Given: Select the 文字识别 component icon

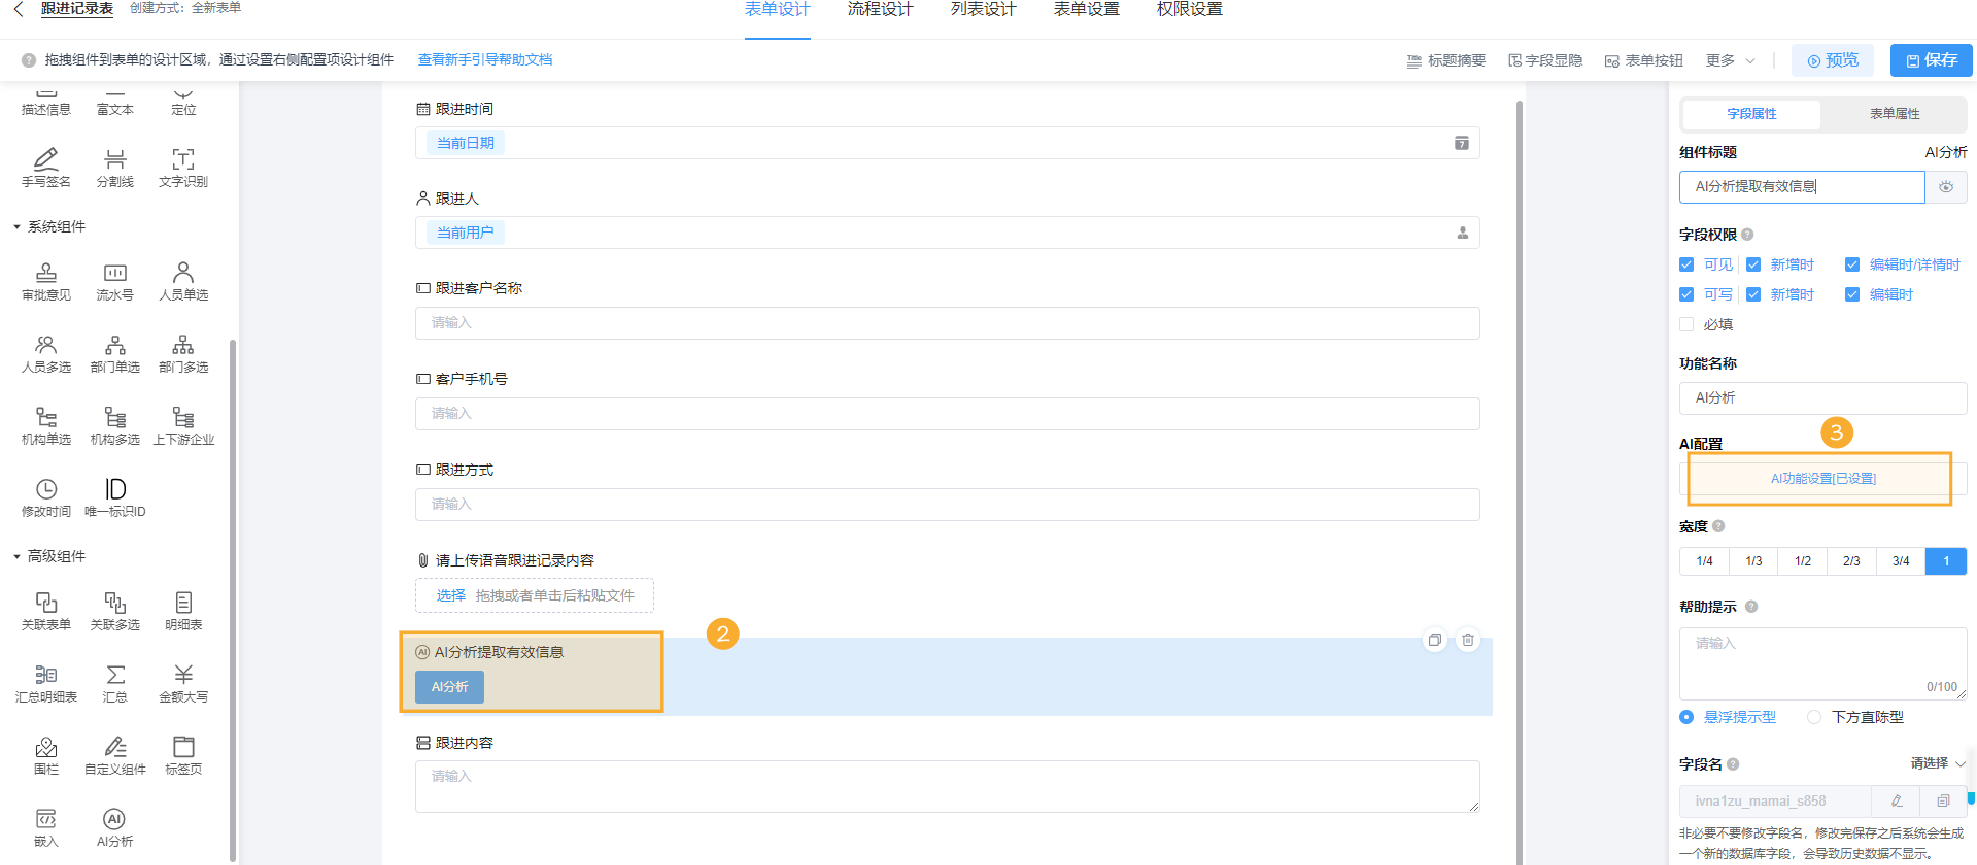Looking at the screenshot, I should click(183, 167).
